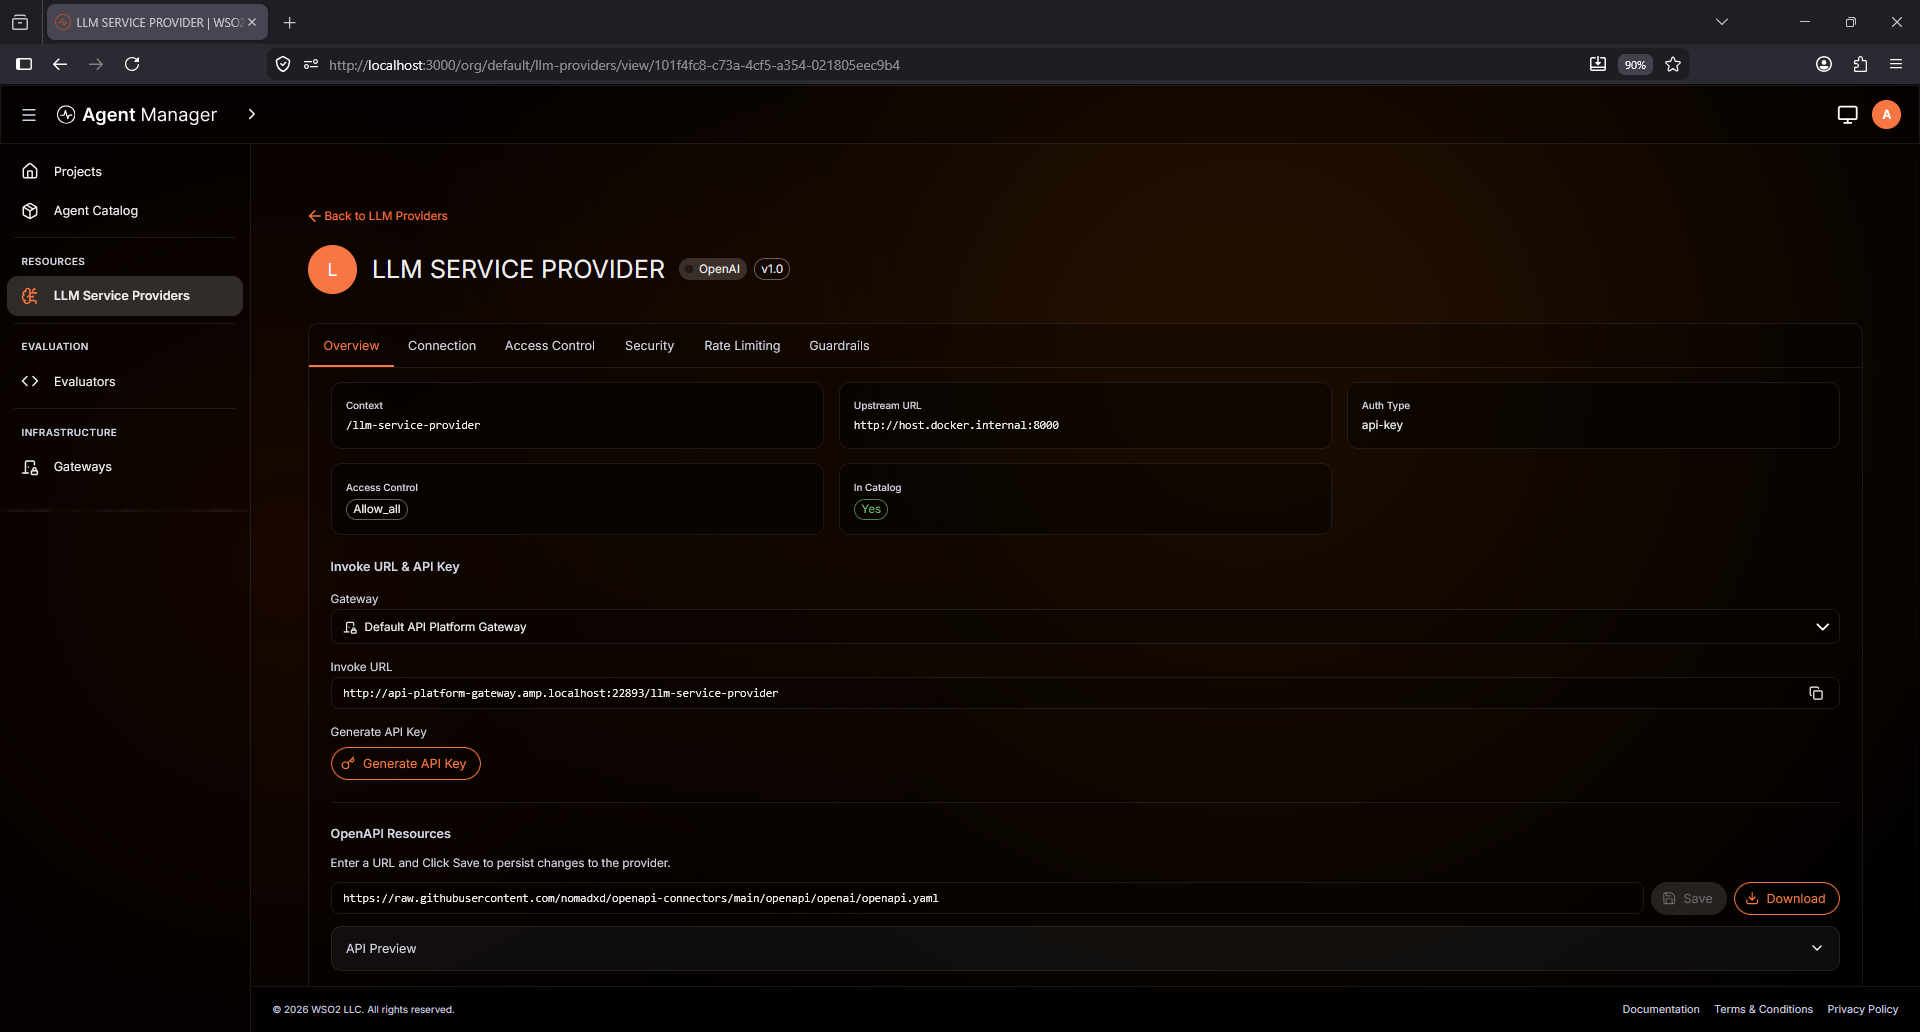Click the 90% zoom indicator

[x=1635, y=65]
